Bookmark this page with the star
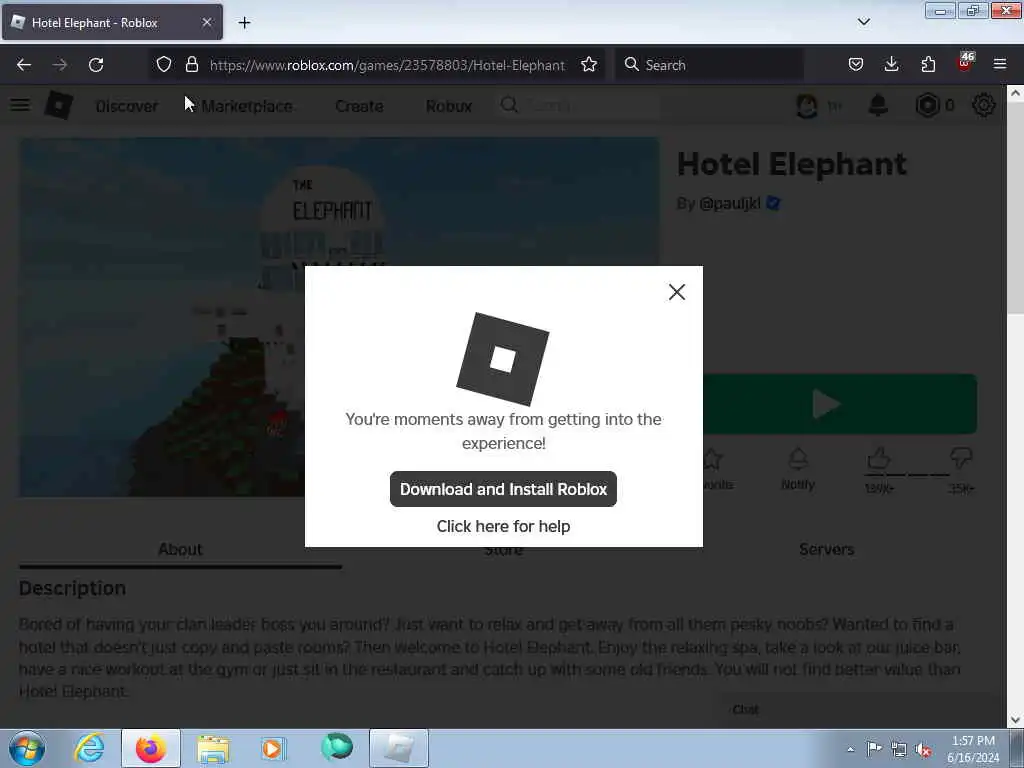 point(589,65)
